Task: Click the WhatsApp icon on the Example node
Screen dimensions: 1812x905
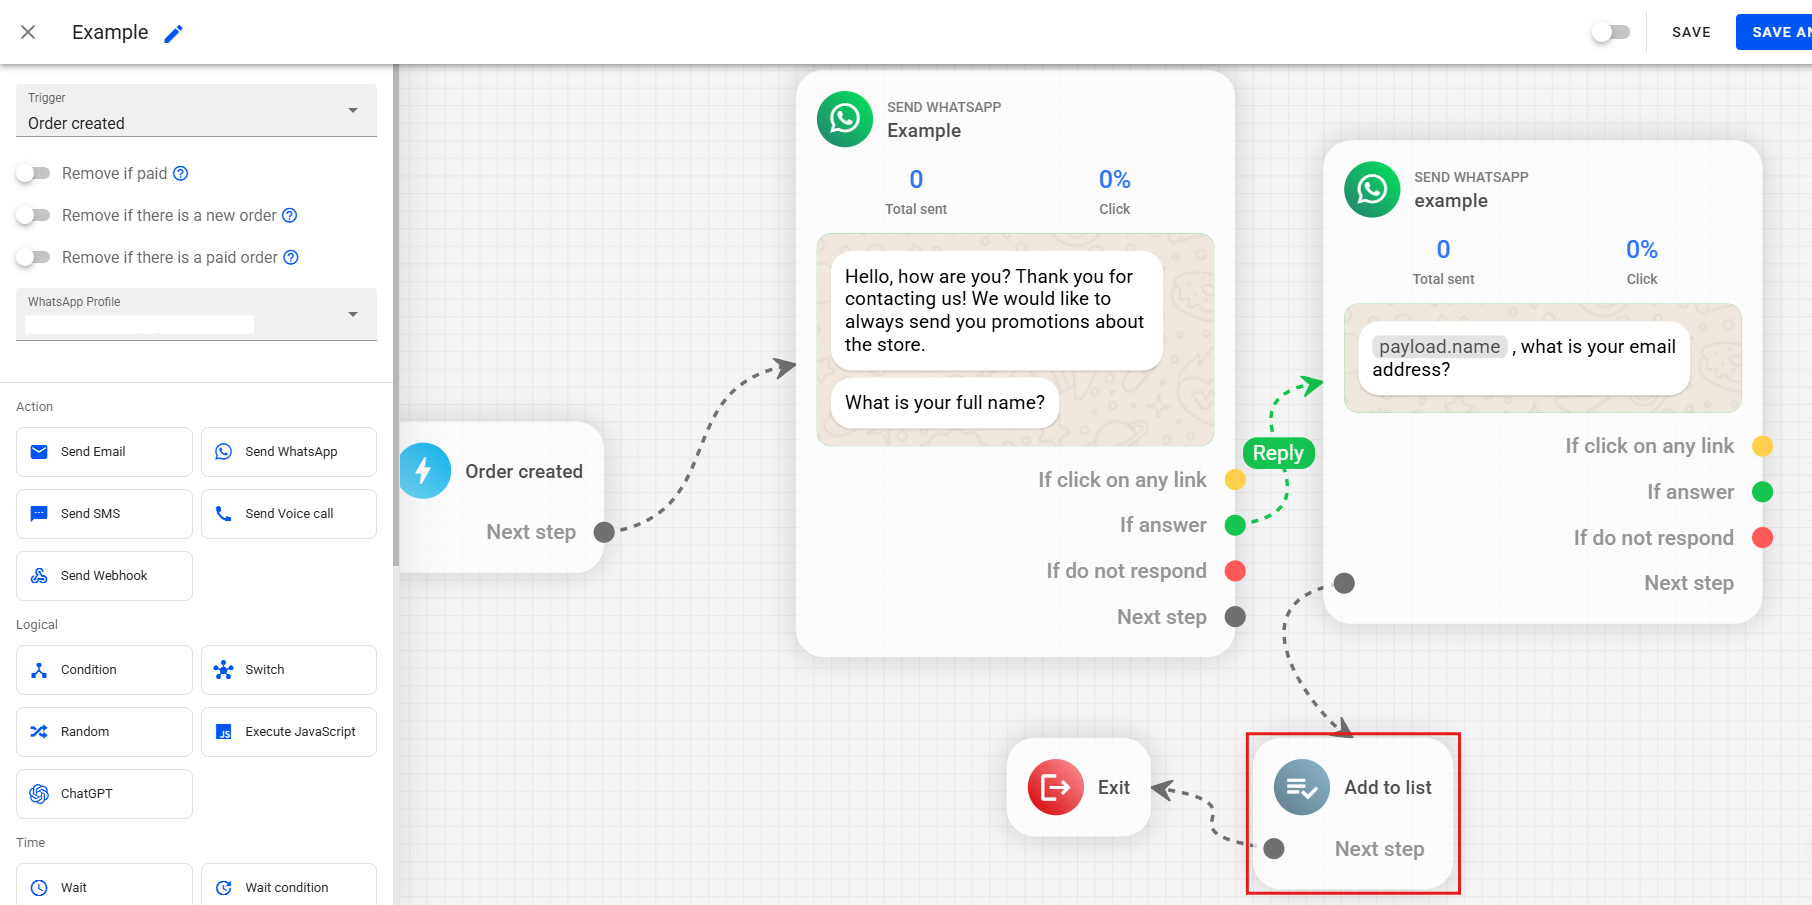Action: coord(844,119)
